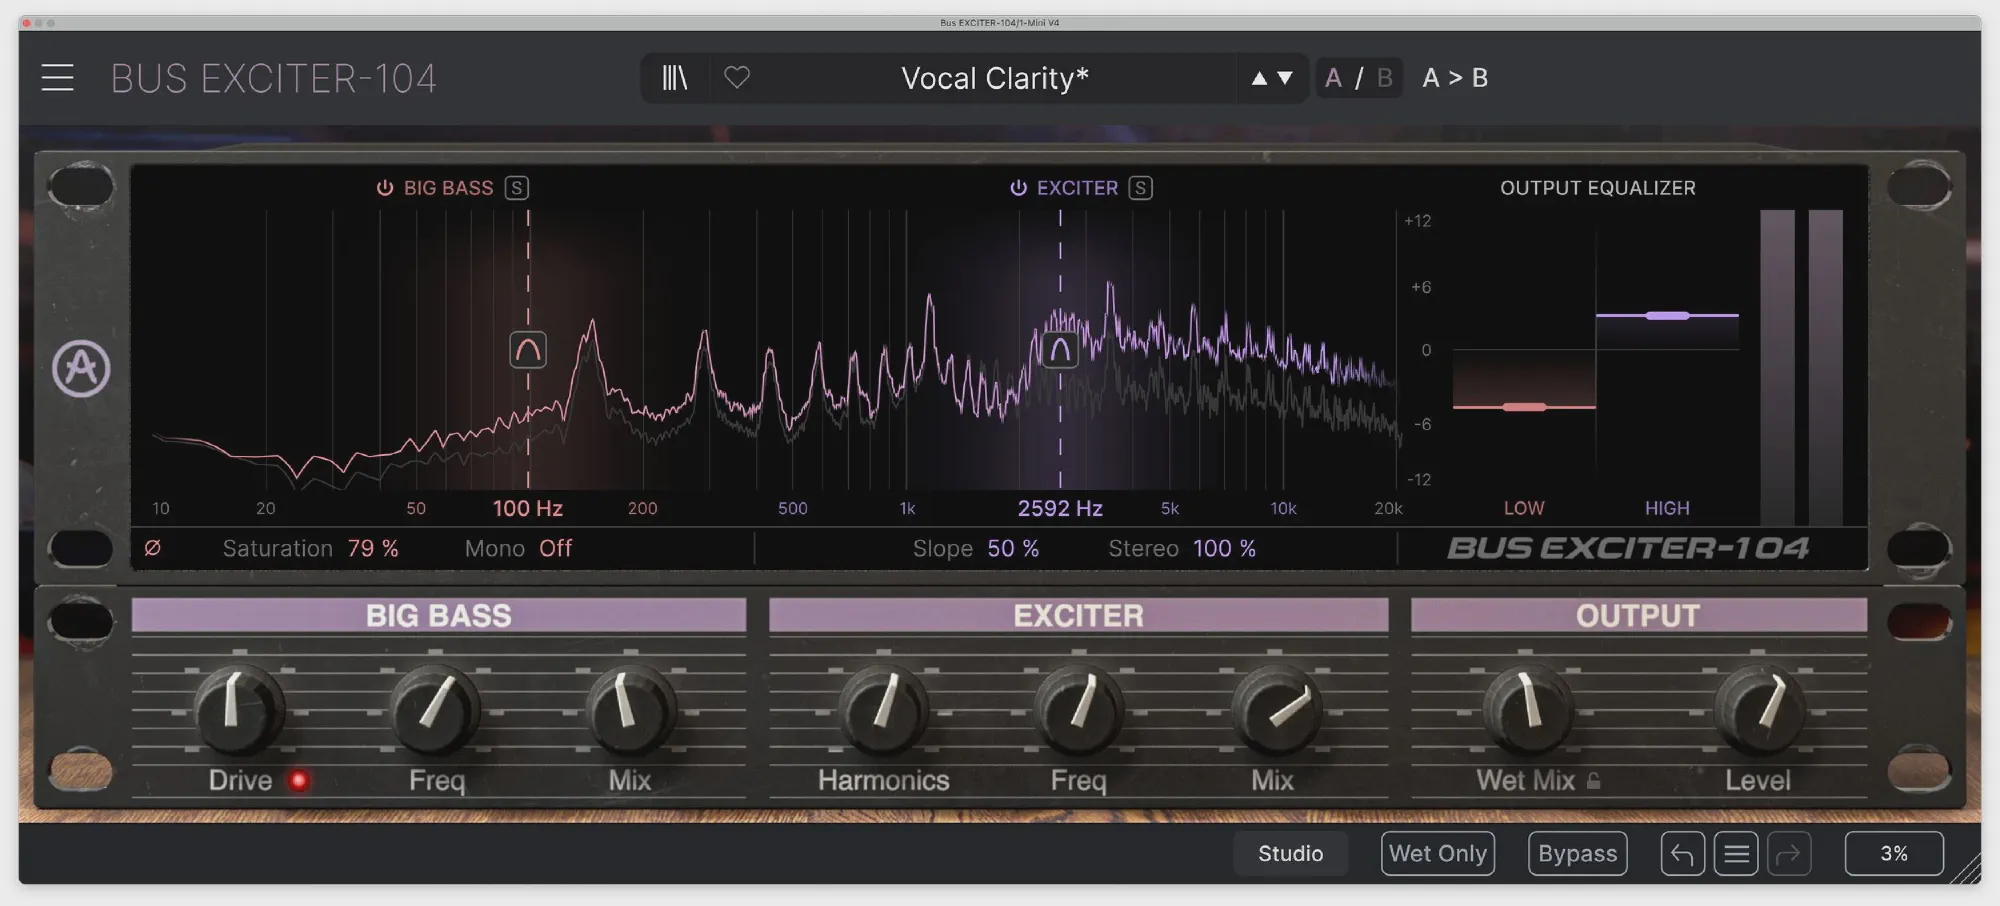Toggle Big Bass power icon

coord(384,188)
